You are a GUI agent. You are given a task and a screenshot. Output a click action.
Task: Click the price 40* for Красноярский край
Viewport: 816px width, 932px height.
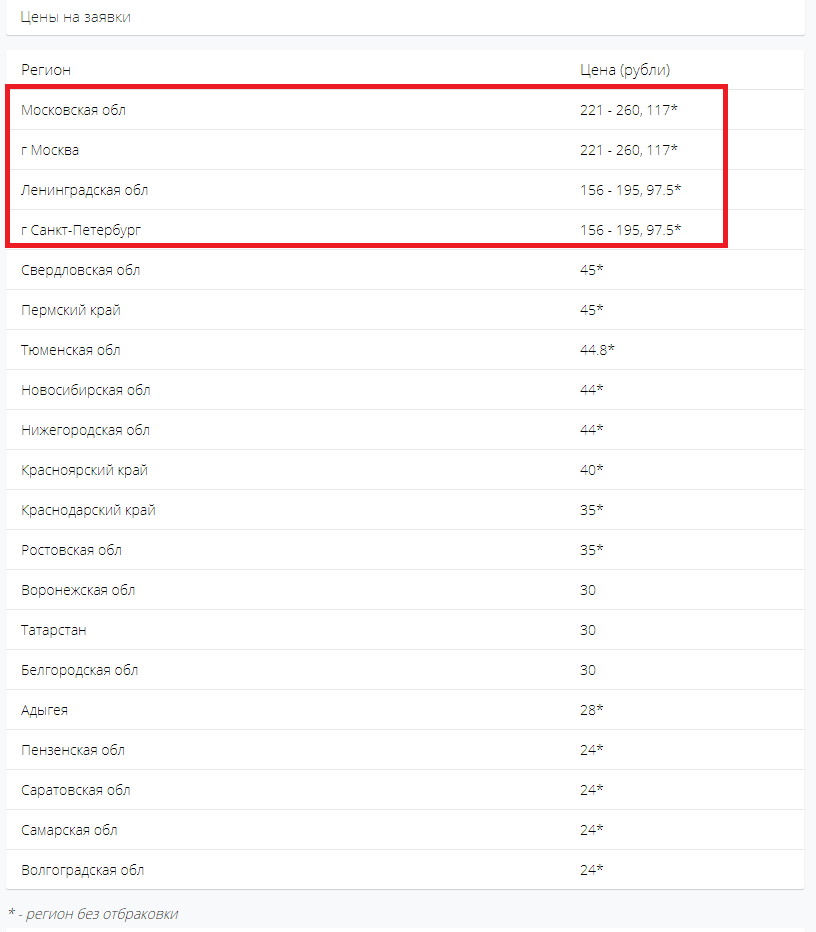click(592, 470)
